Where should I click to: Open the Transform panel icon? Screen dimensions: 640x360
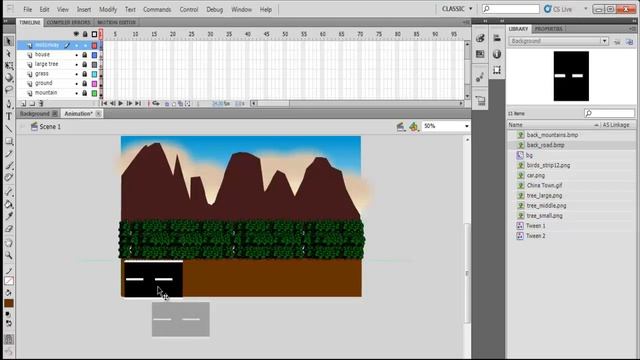tap(497, 70)
